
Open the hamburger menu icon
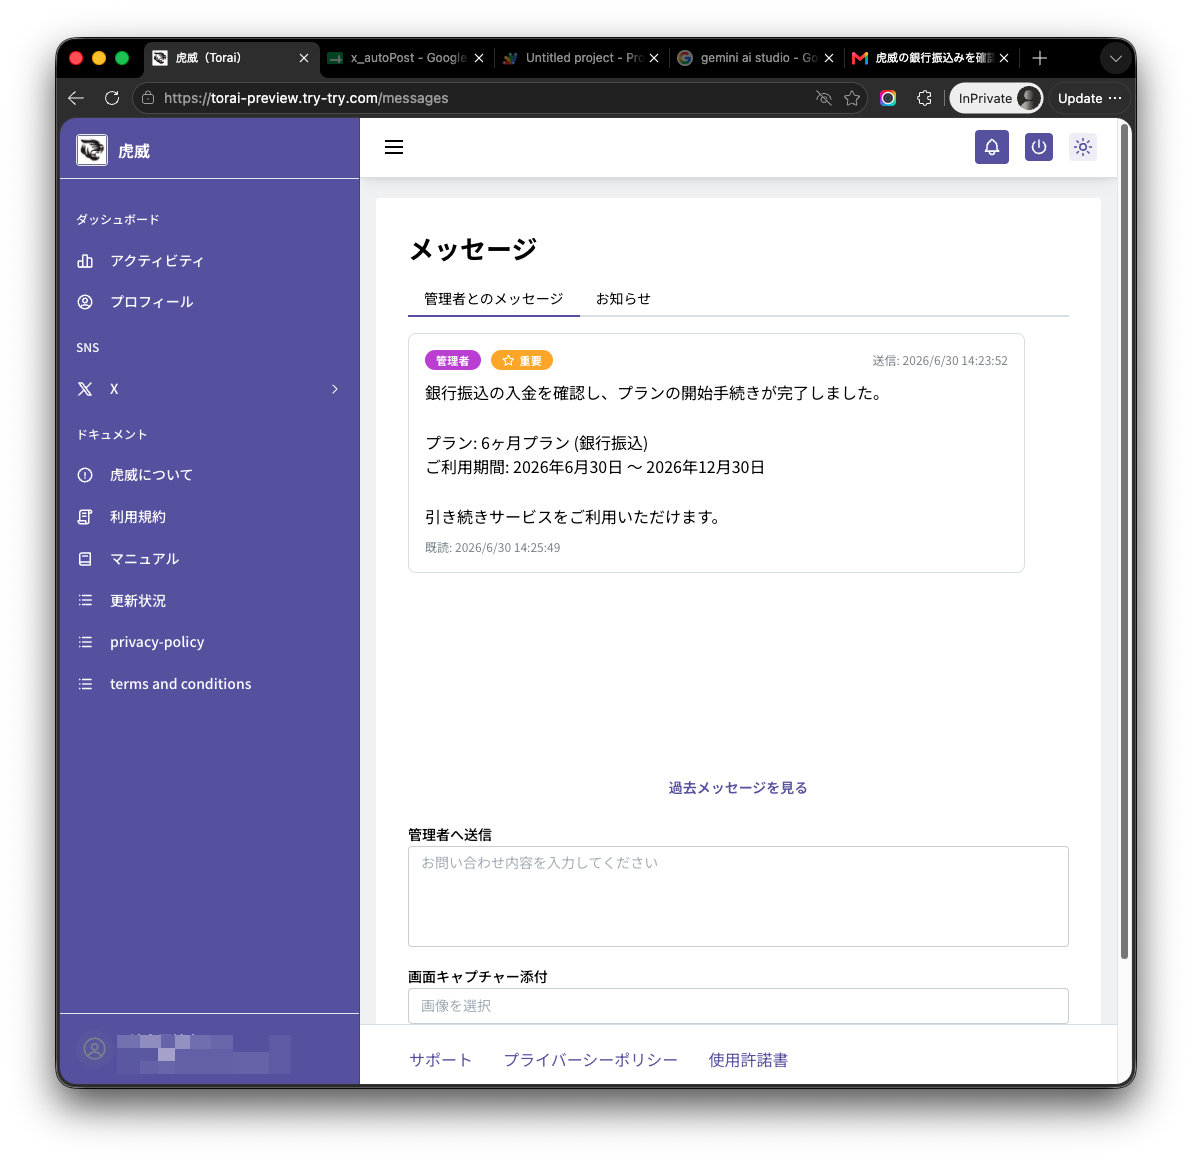tap(393, 147)
